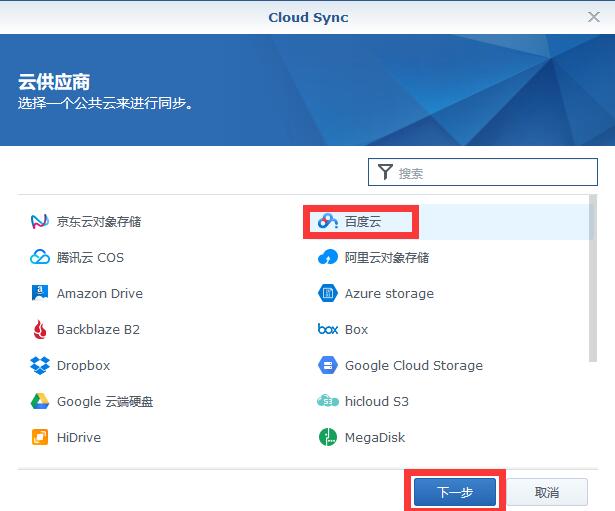Select the Box provider label
Image resolution: width=615 pixels, height=511 pixels.
click(x=356, y=329)
